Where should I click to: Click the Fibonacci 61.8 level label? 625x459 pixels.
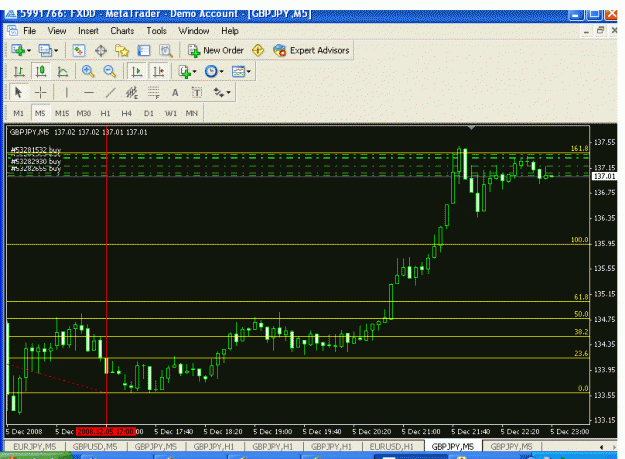pyautogui.click(x=581, y=297)
